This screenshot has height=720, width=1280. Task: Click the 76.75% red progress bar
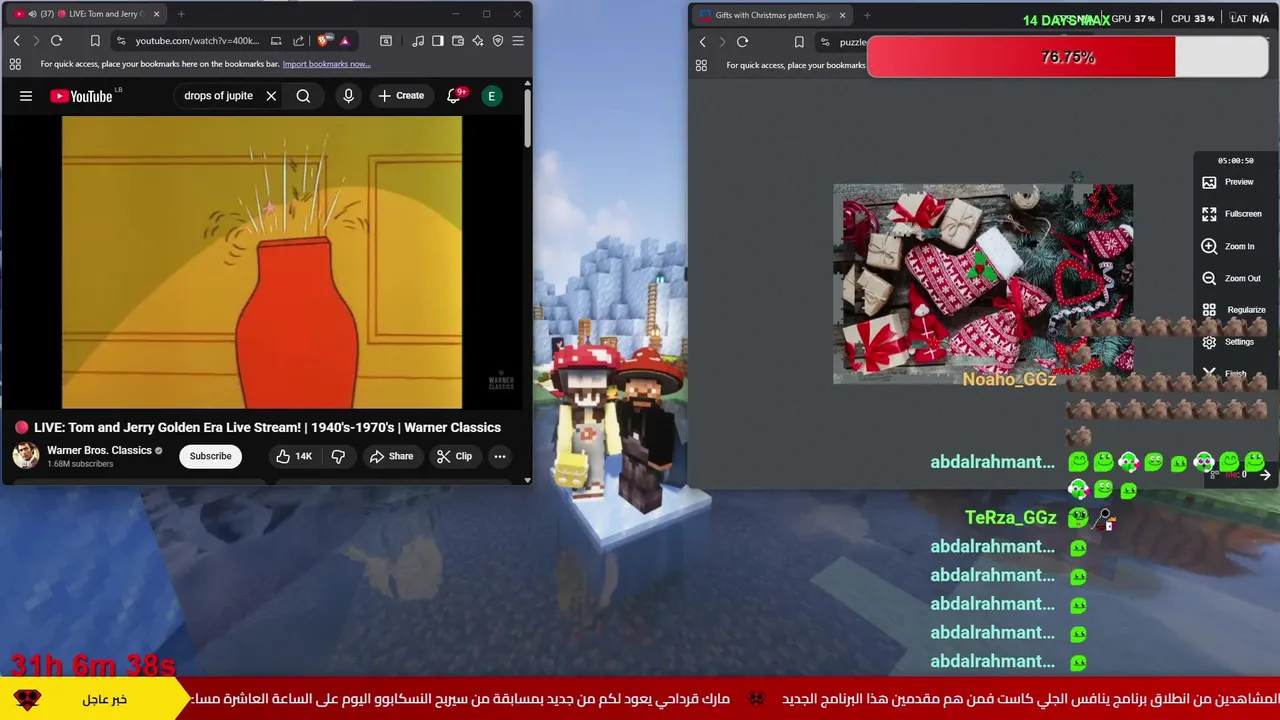click(x=1068, y=57)
